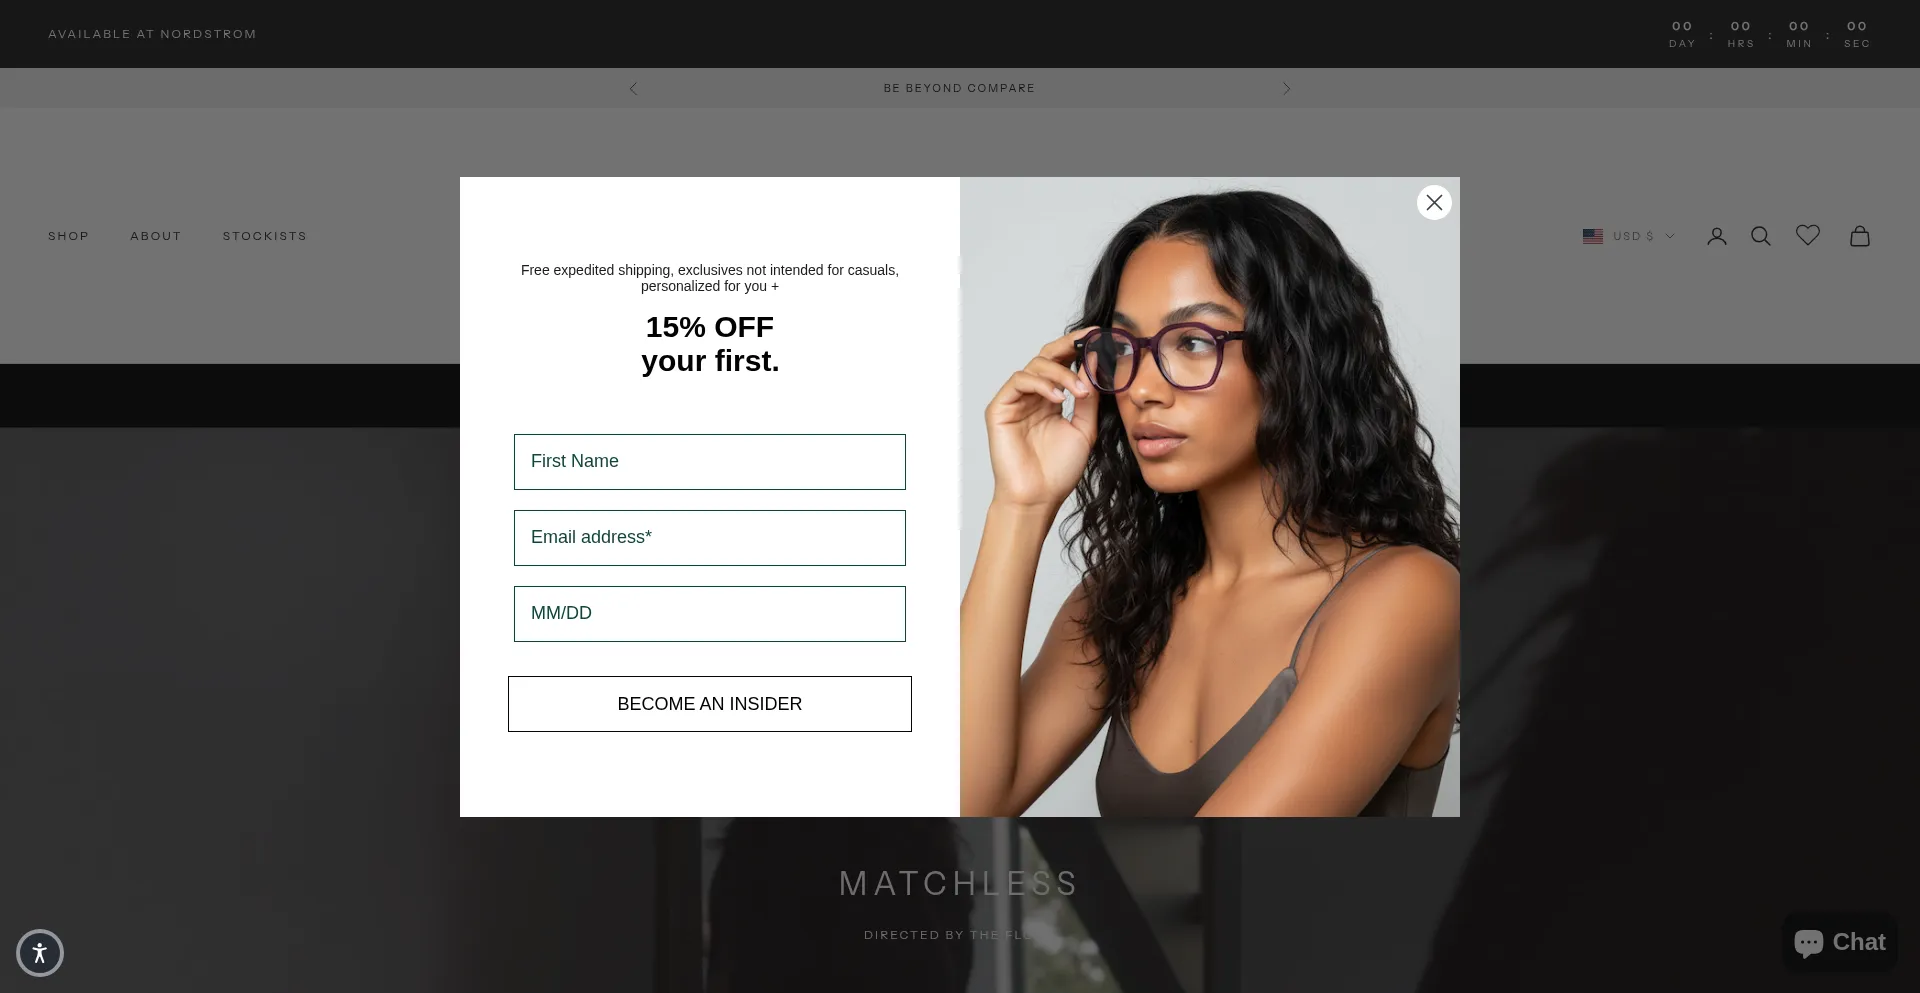Open the shopping bag icon
The height and width of the screenshot is (993, 1920).
click(1860, 236)
